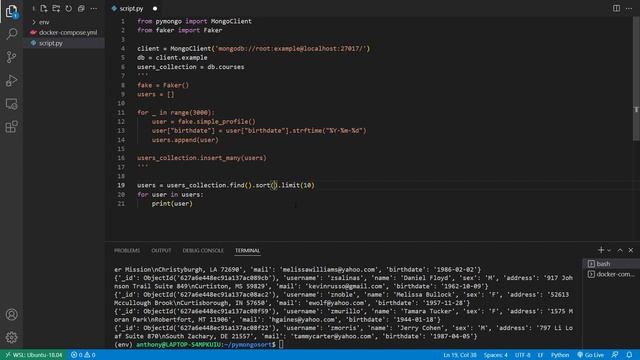This screenshot has height=360, width=640.
Task: Click the editor vertical scrollbar
Action: pos(636,80)
